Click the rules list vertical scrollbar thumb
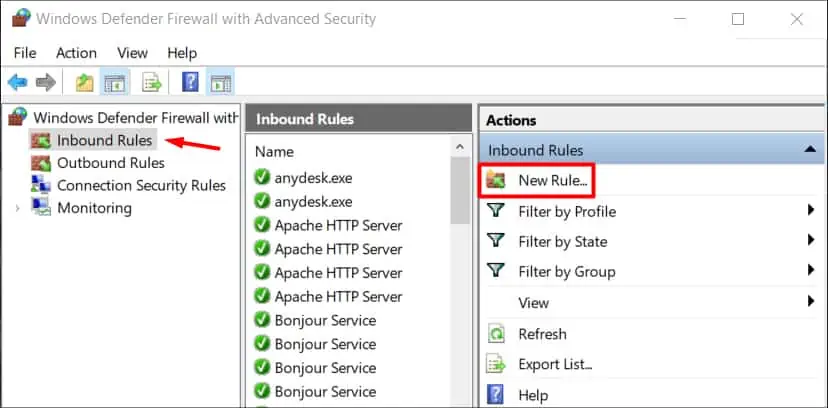The image size is (828, 408). pos(459,191)
